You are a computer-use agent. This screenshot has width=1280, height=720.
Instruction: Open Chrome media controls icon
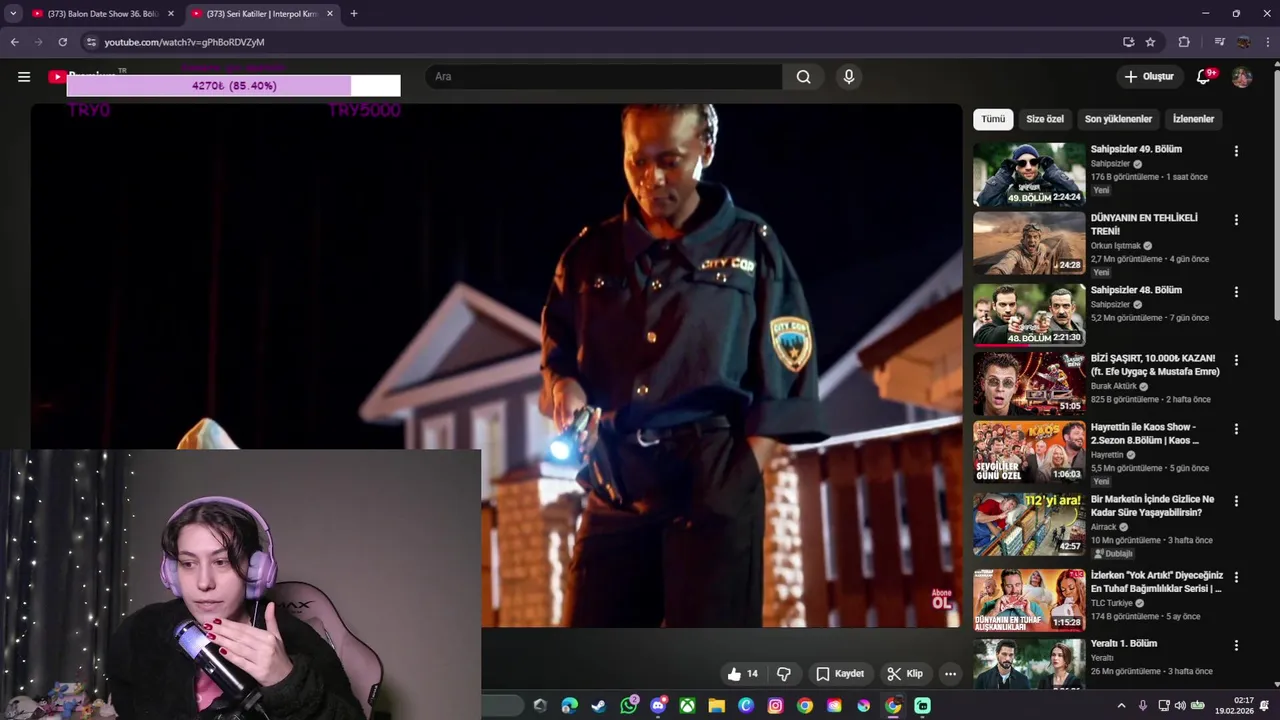coord(1219,42)
